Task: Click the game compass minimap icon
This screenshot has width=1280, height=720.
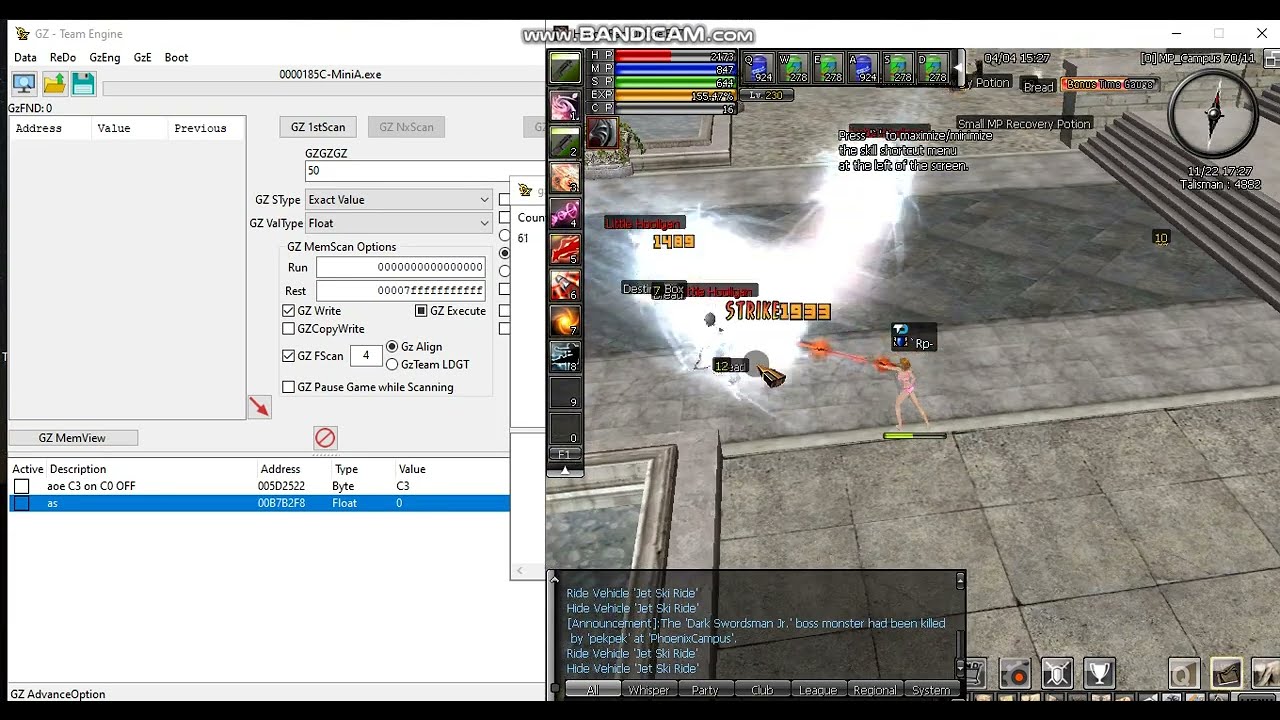Action: coord(1213,113)
